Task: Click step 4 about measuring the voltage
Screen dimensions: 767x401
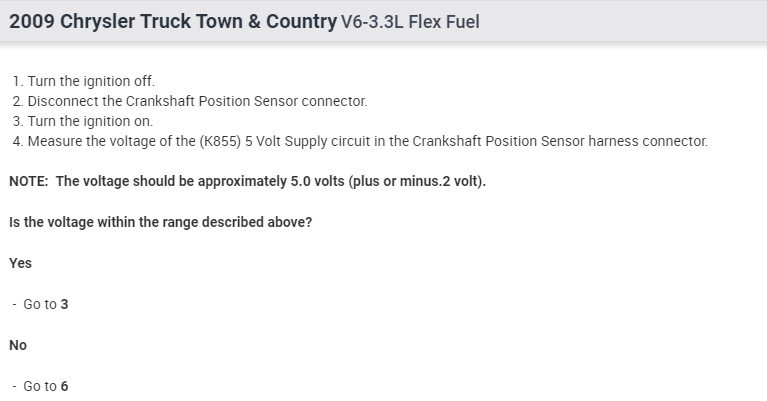Action: pos(360,141)
